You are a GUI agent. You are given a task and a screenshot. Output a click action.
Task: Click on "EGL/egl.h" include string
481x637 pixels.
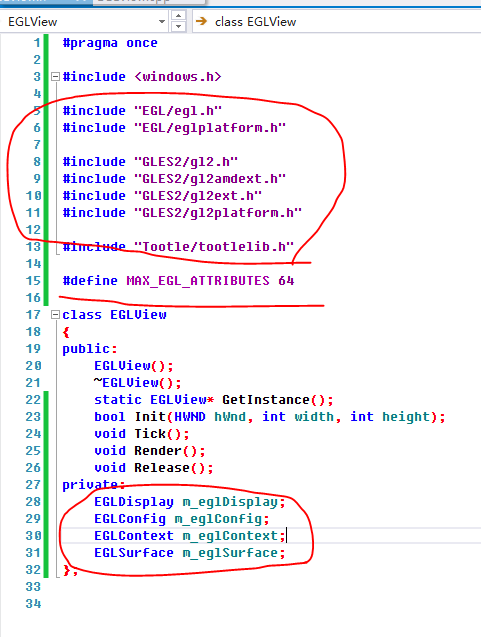(x=178, y=110)
